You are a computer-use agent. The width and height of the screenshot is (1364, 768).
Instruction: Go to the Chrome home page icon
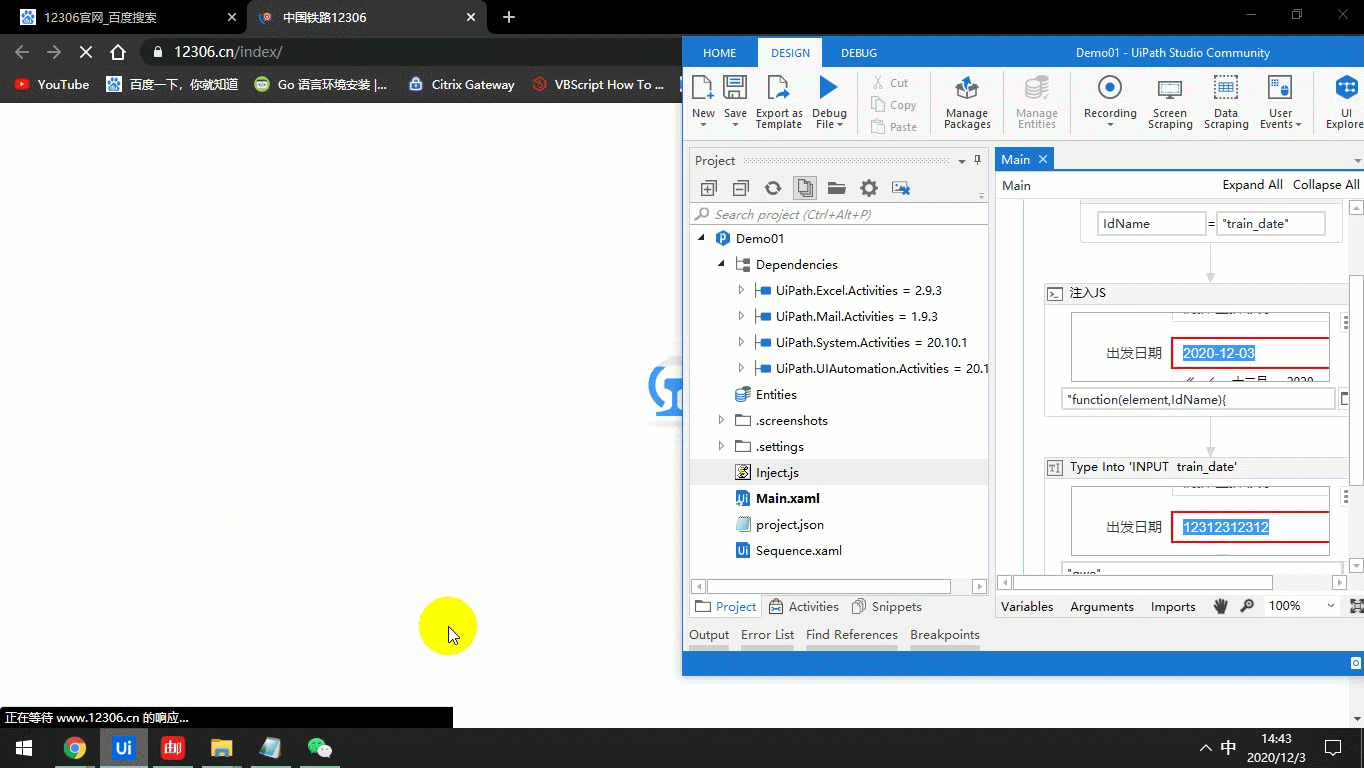pos(118,52)
